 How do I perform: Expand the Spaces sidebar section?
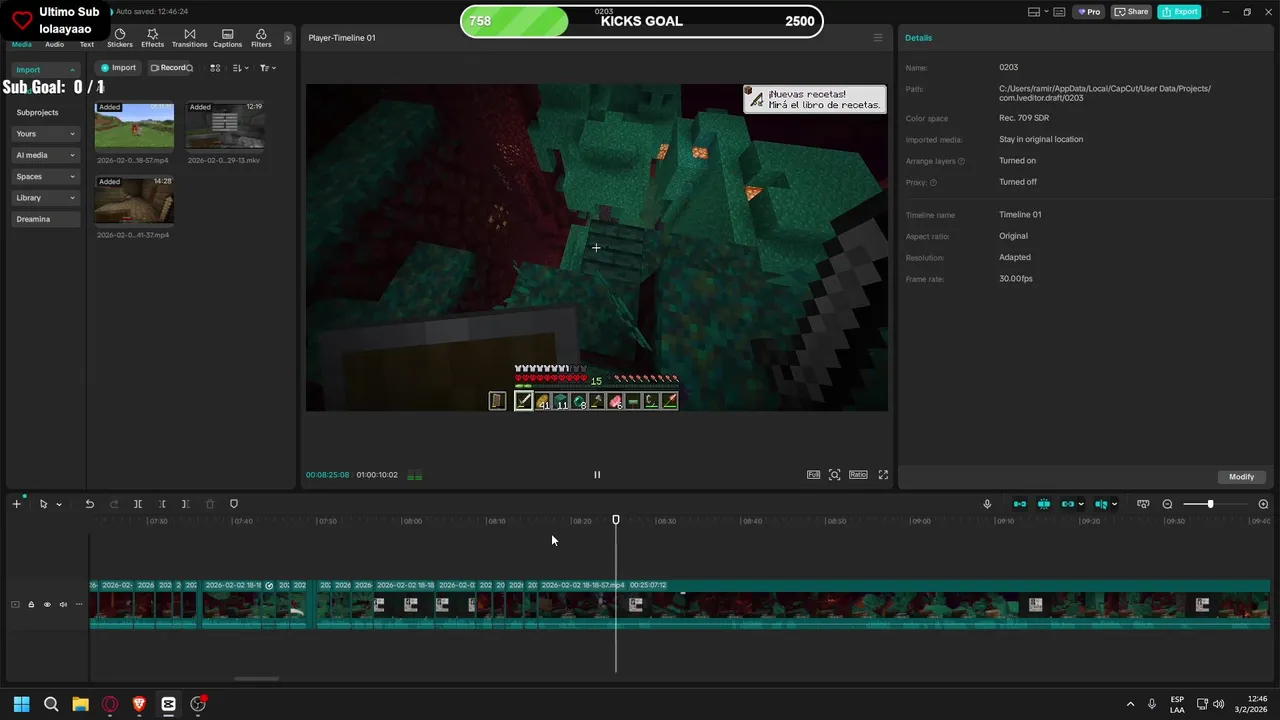[x=45, y=176]
